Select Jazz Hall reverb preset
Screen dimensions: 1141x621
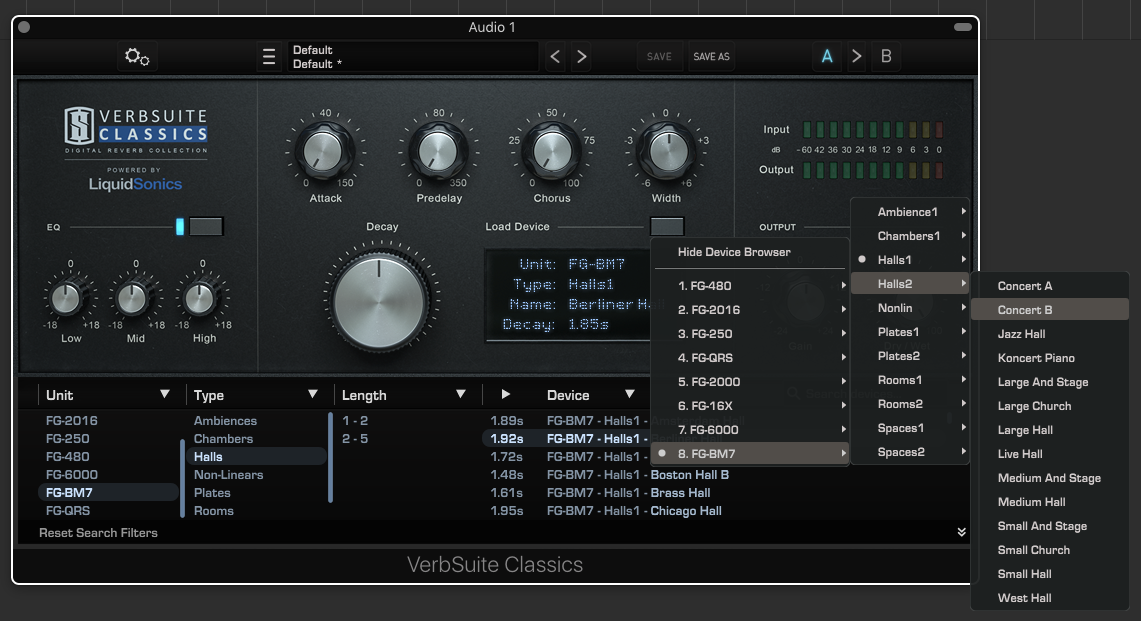(x=1050, y=333)
